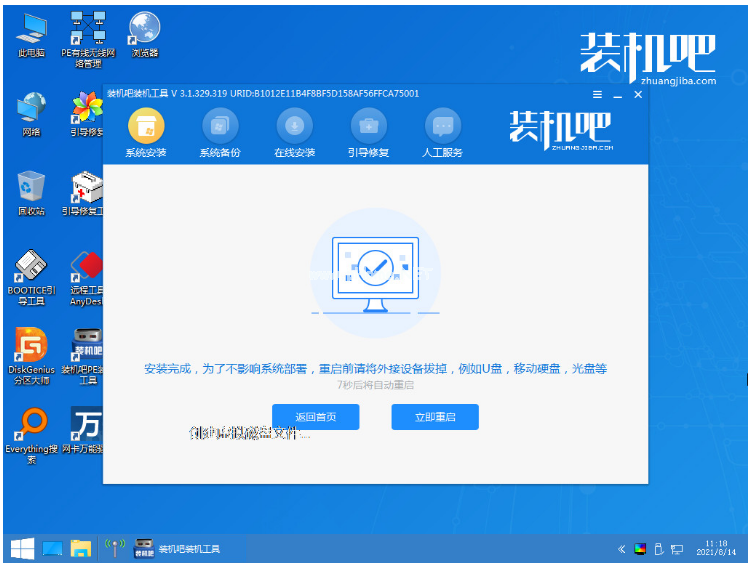Image resolution: width=751 pixels, height=566 pixels.
Task: Expand hidden system tray icons chevron
Action: pyautogui.click(x=621, y=549)
